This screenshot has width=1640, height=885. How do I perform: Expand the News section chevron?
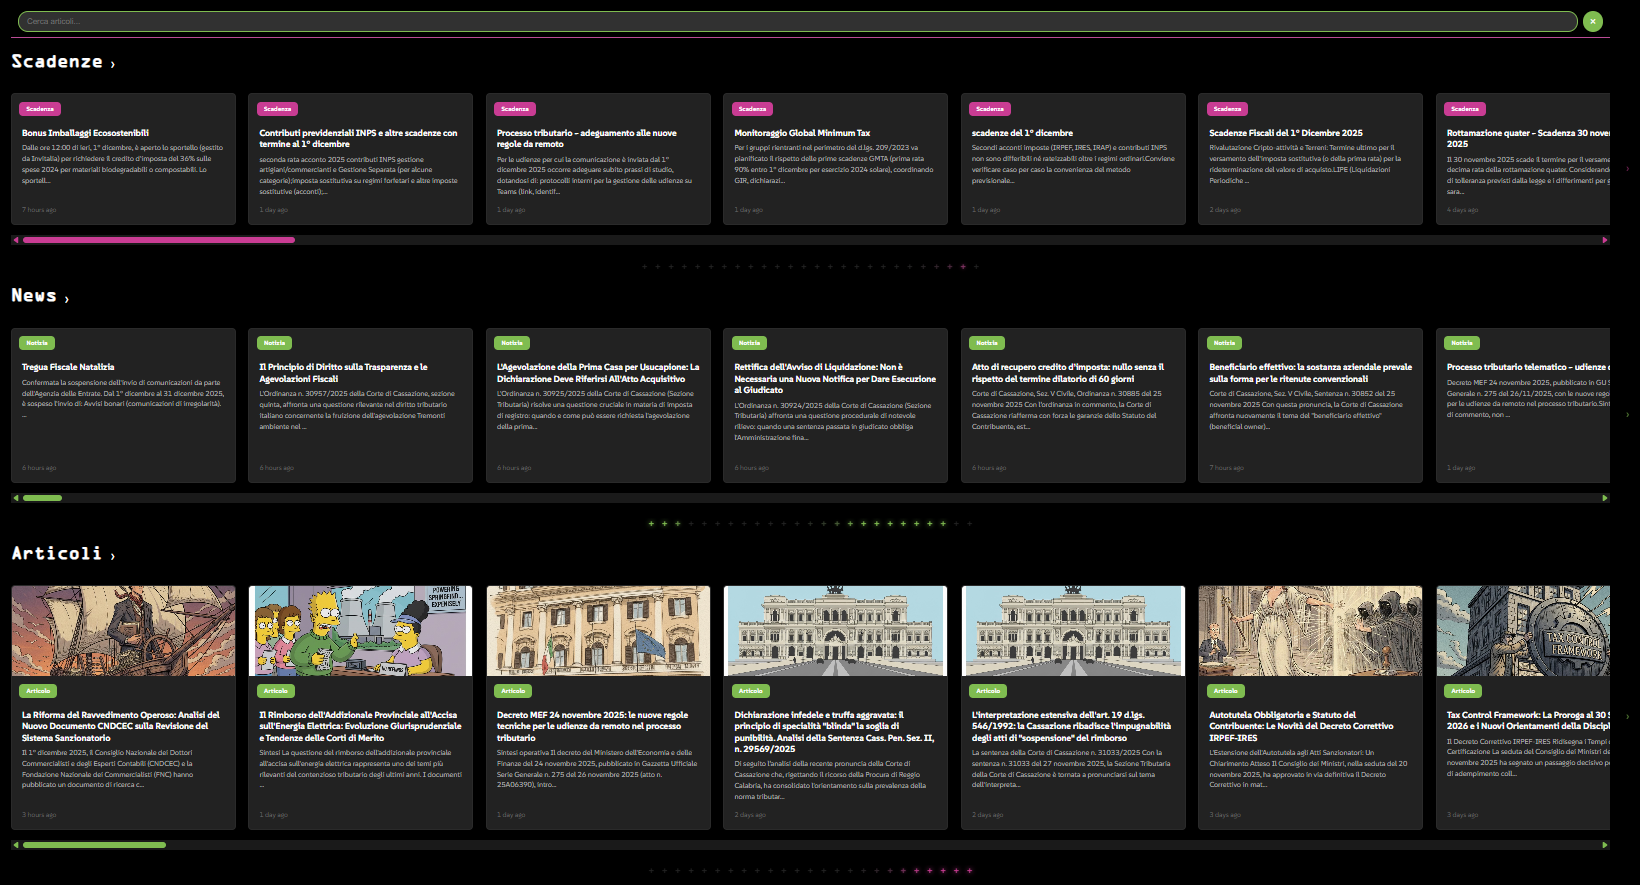[x=67, y=298]
